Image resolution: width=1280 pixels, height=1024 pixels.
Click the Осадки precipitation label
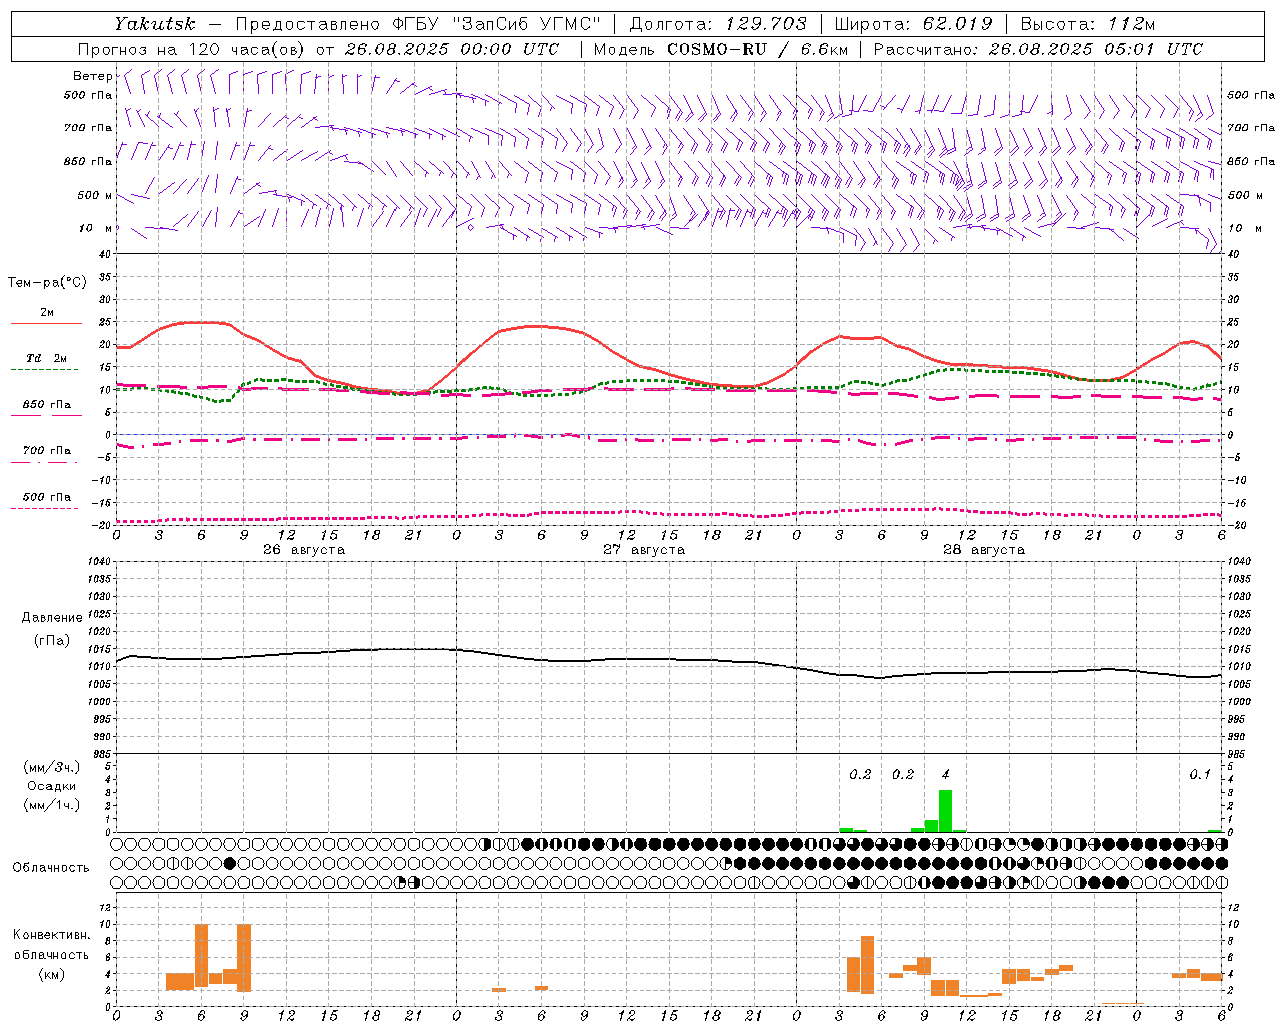click(x=51, y=786)
